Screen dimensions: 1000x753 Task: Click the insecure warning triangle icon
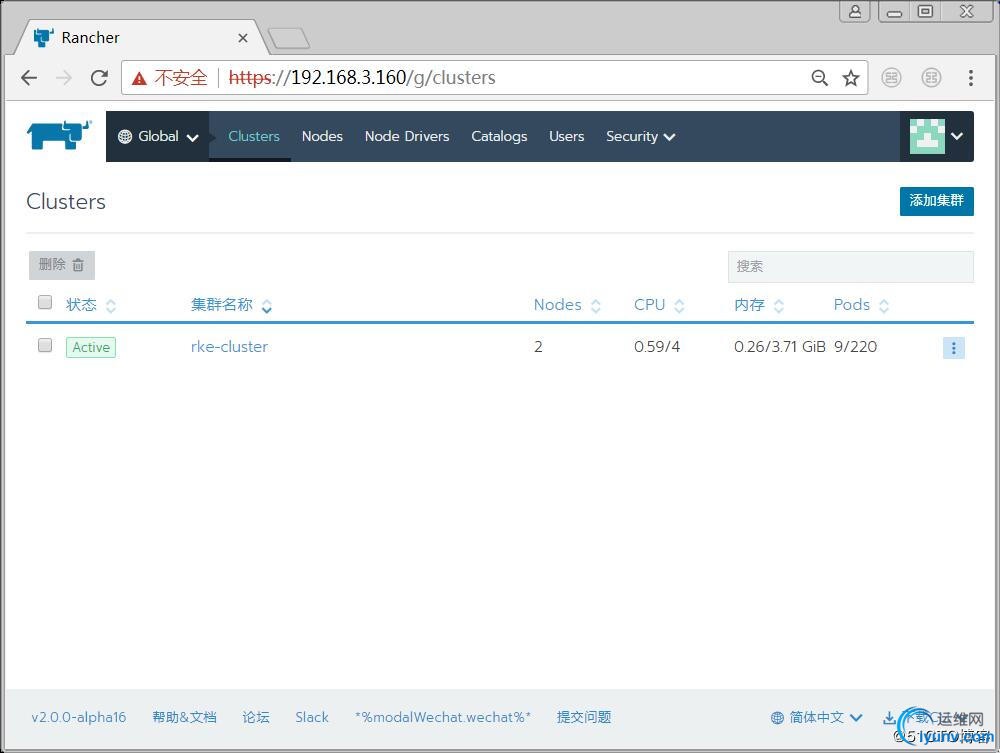click(x=139, y=78)
